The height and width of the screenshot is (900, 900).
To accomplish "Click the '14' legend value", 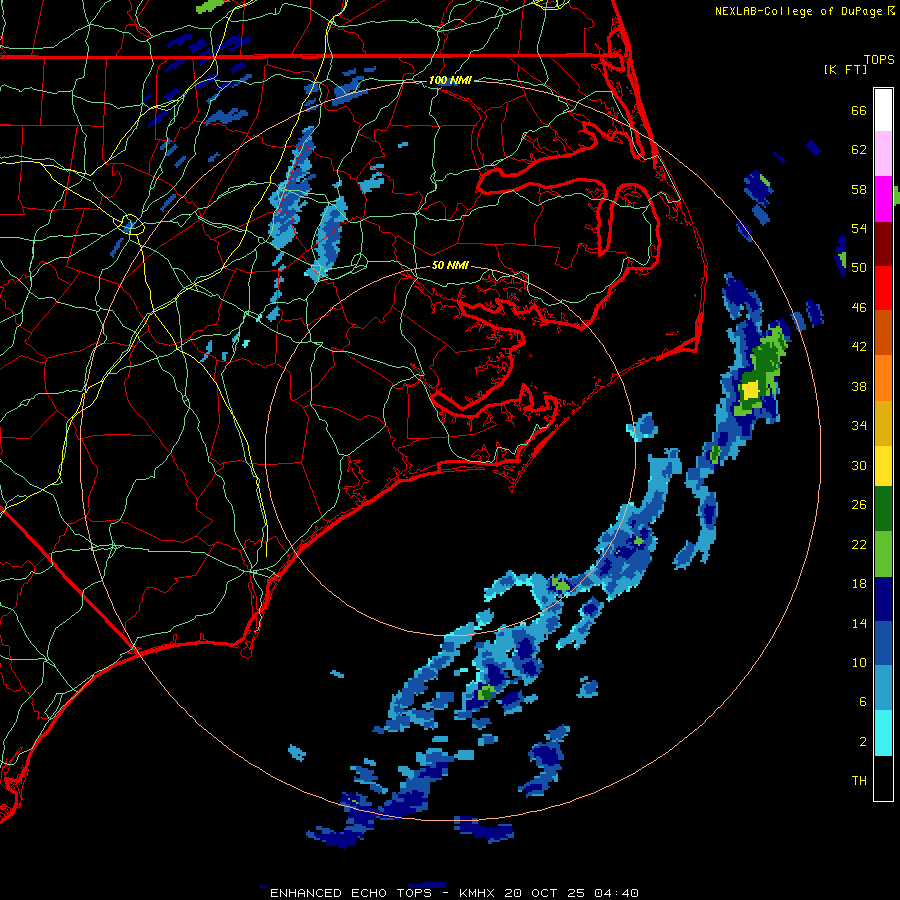I will (859, 623).
